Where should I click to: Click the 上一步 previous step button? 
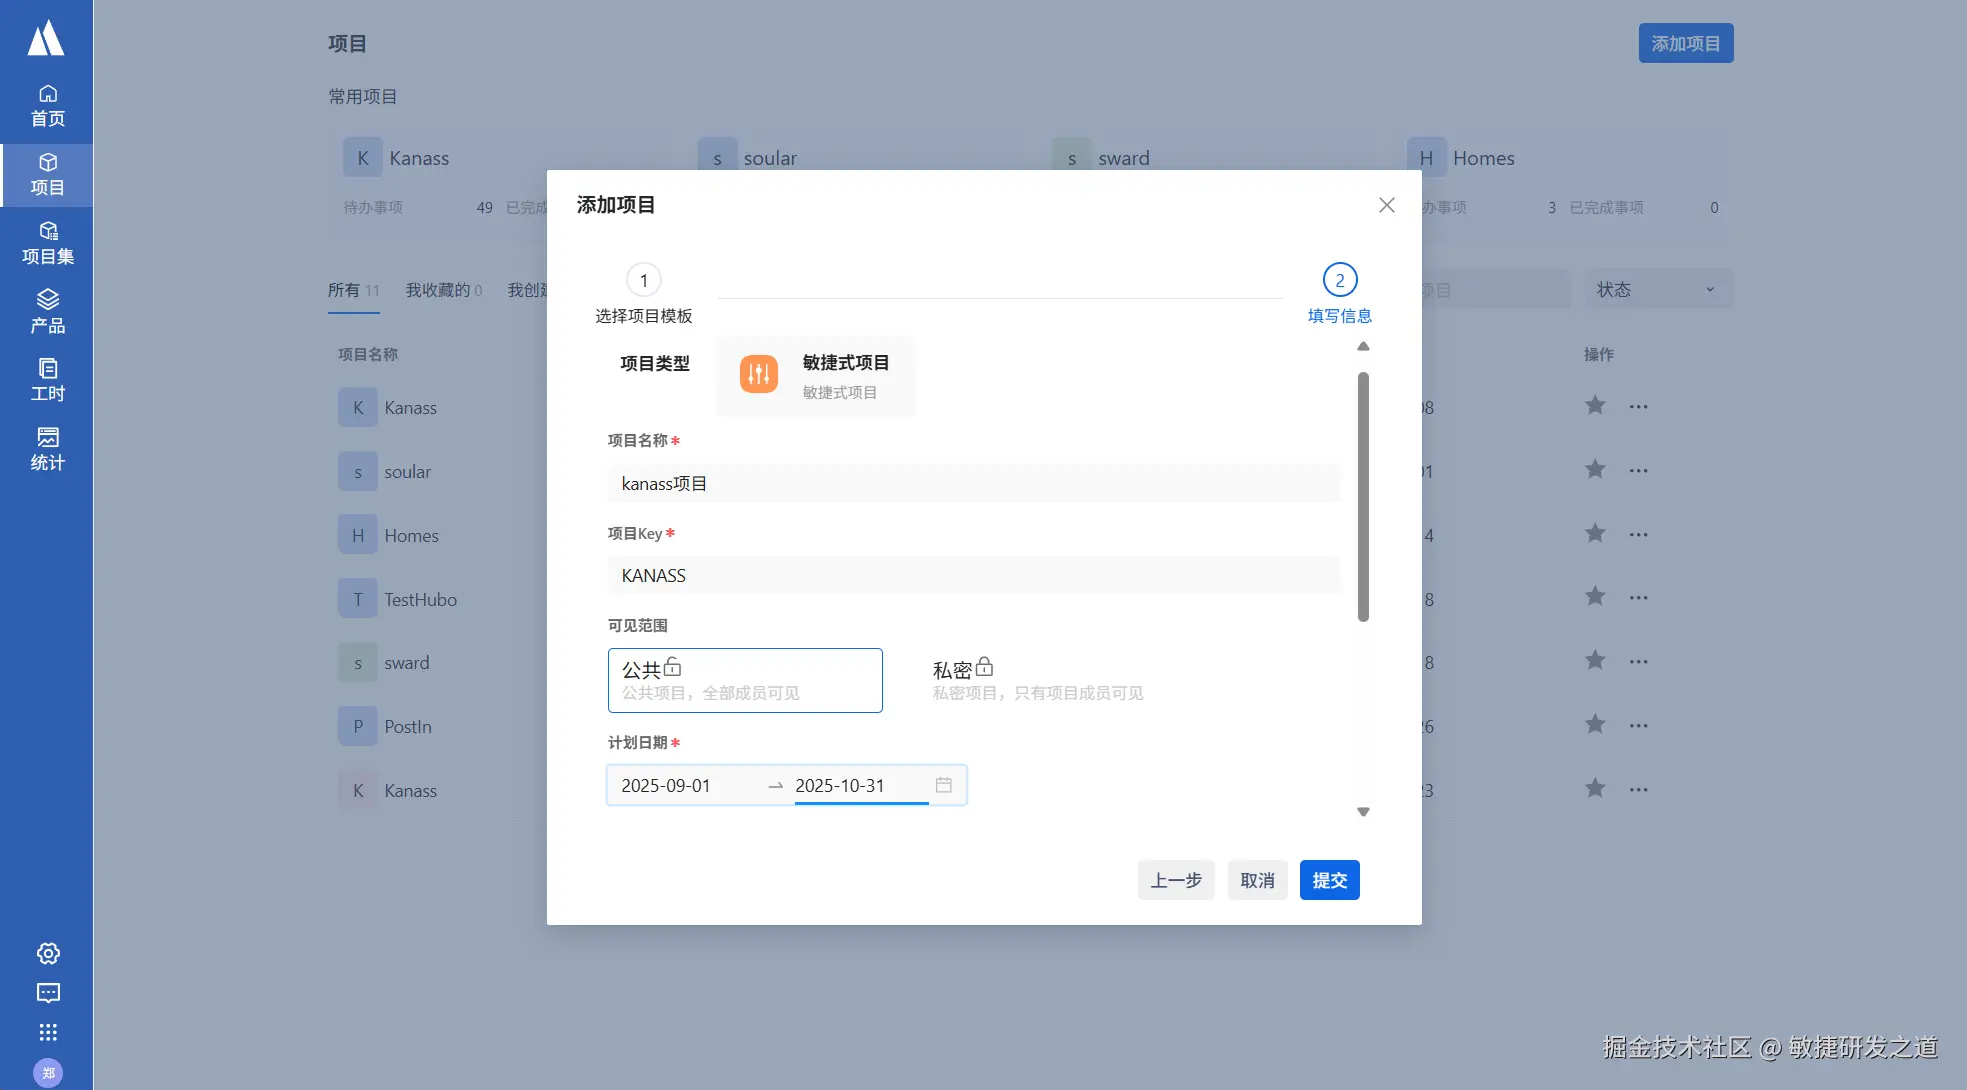(1175, 880)
